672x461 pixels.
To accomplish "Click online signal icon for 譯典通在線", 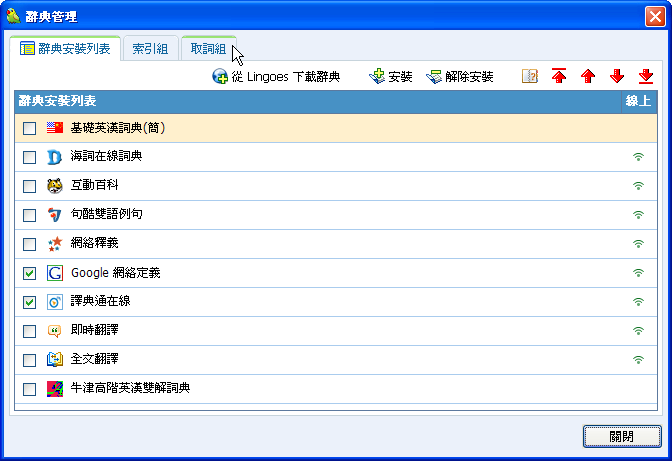I will 639,302.
